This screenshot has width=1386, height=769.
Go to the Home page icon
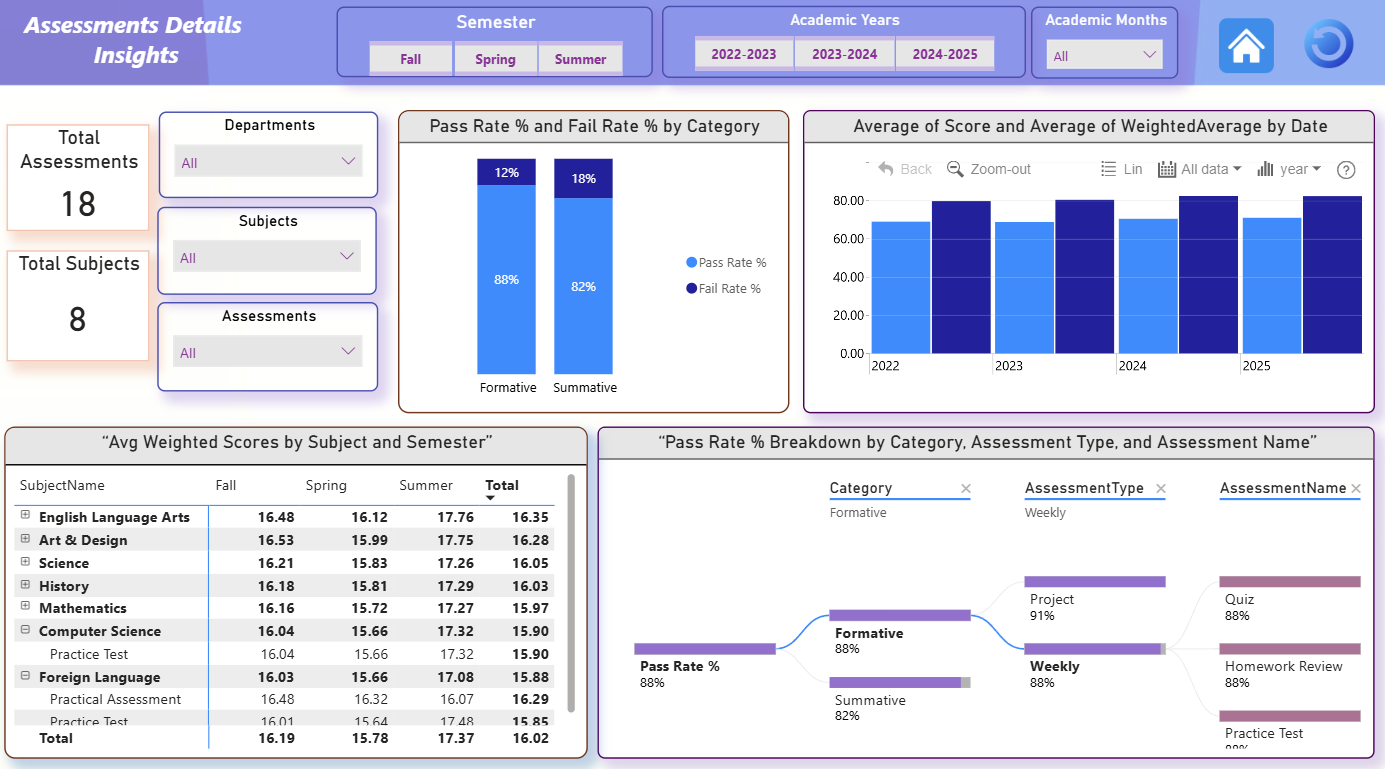[x=1246, y=45]
